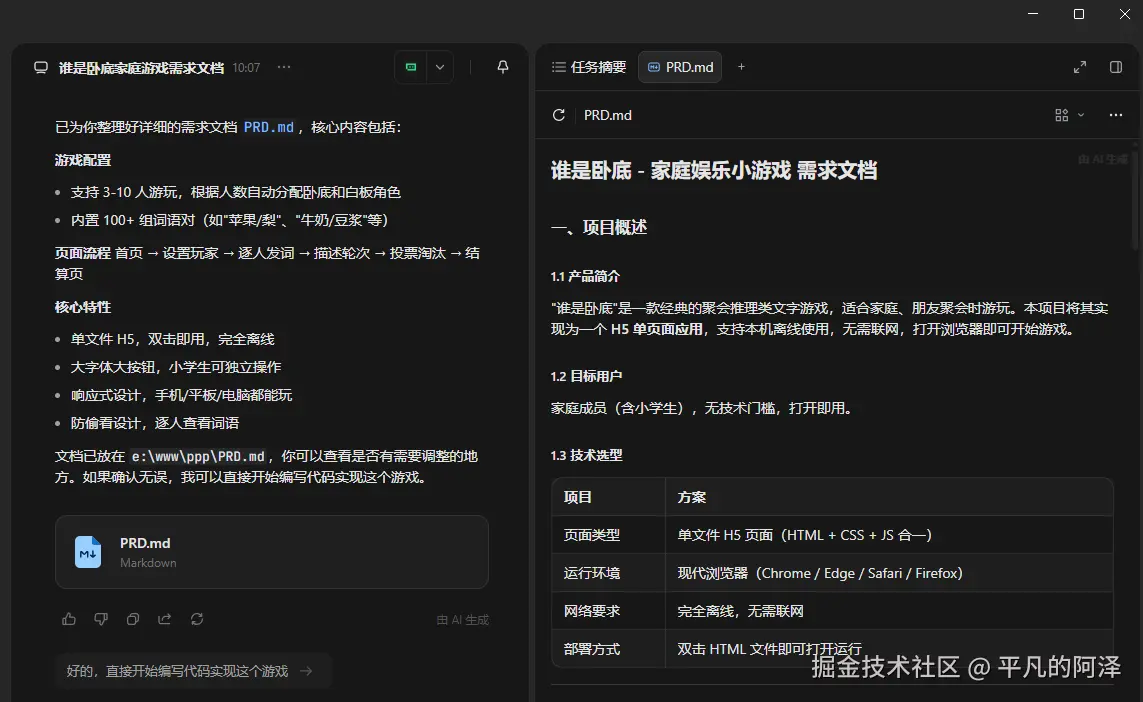Click the 由 AI 生成 label under message
Image resolution: width=1143 pixels, height=702 pixels.
[x=463, y=620]
